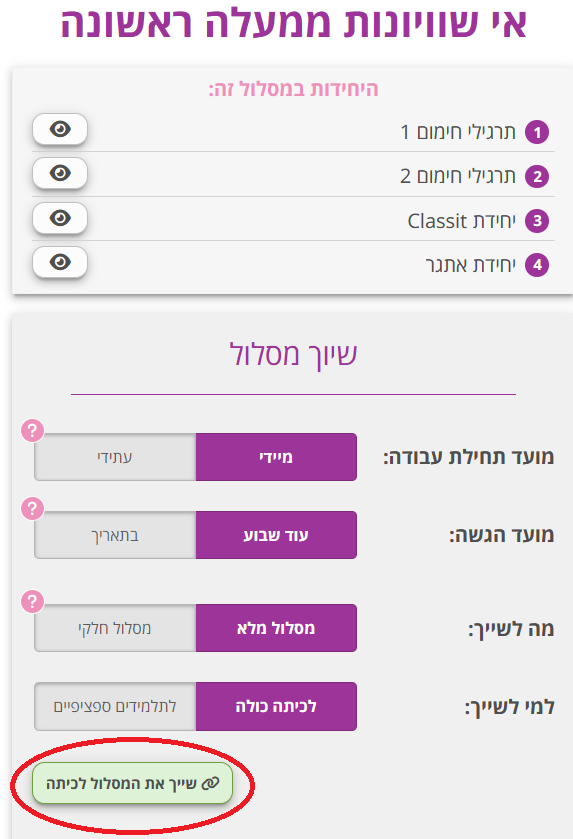Select מיידי start time option

276,457
